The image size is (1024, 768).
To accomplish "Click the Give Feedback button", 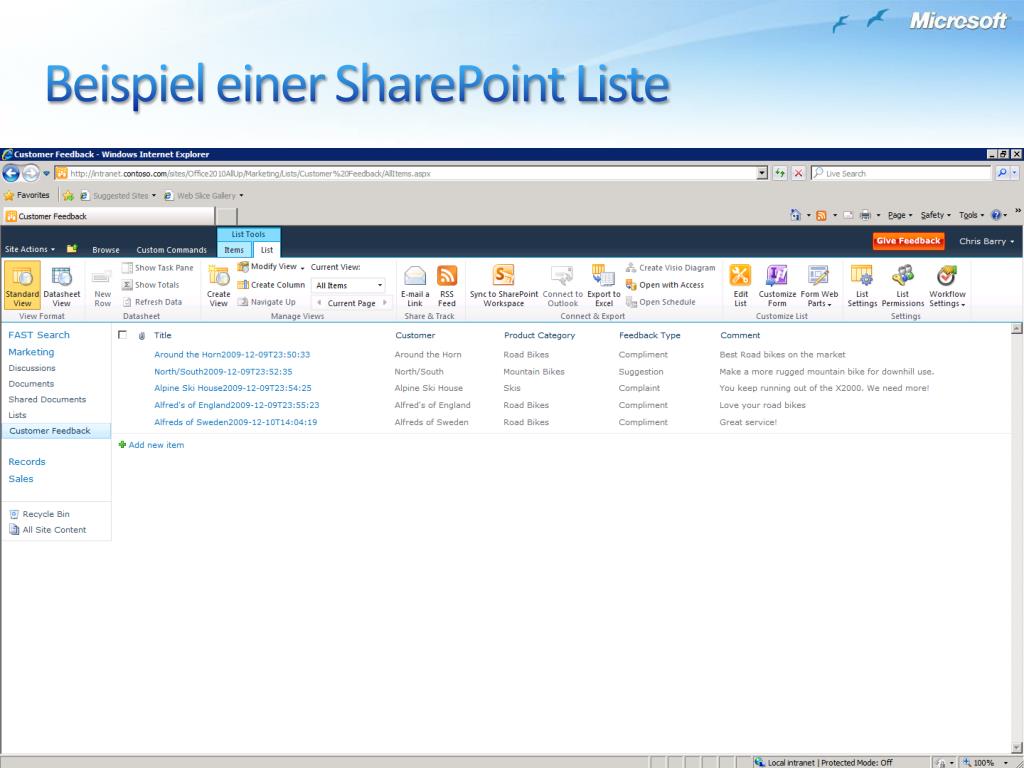I will click(908, 241).
